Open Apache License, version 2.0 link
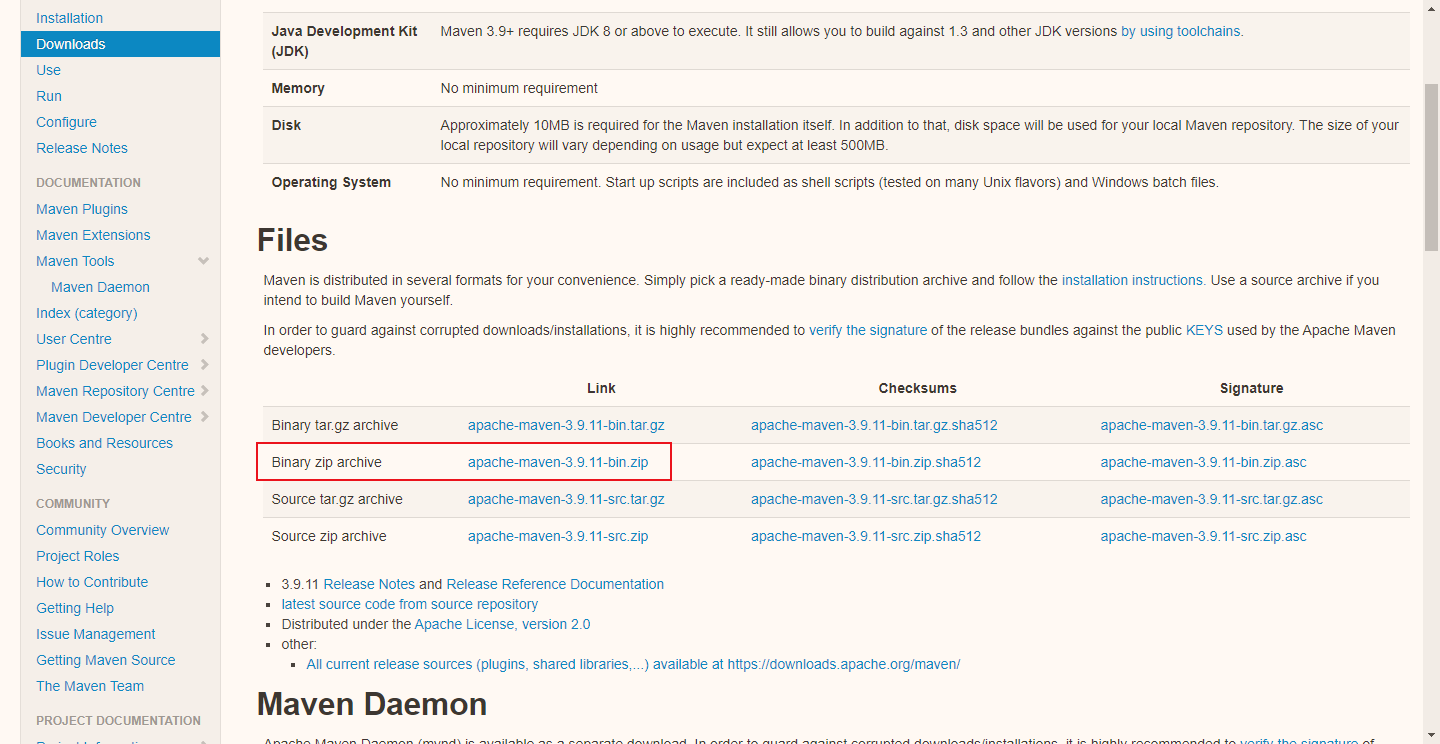This screenshot has height=744, width=1440. click(502, 624)
